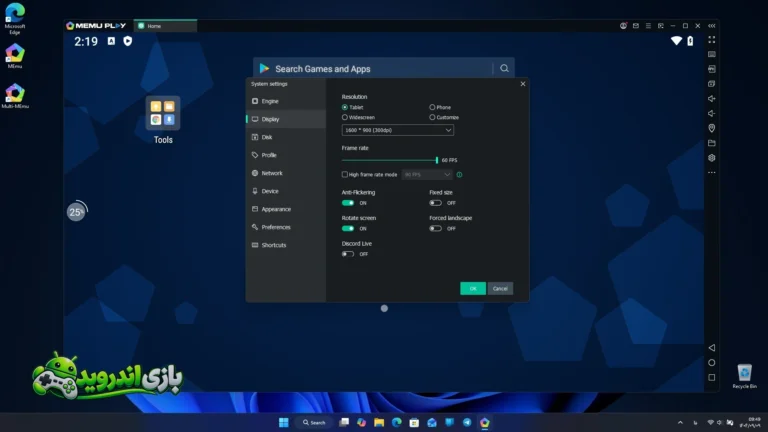The height and width of the screenshot is (432, 768).
Task: Open the Recycle Bin on the desktop
Action: point(744,376)
